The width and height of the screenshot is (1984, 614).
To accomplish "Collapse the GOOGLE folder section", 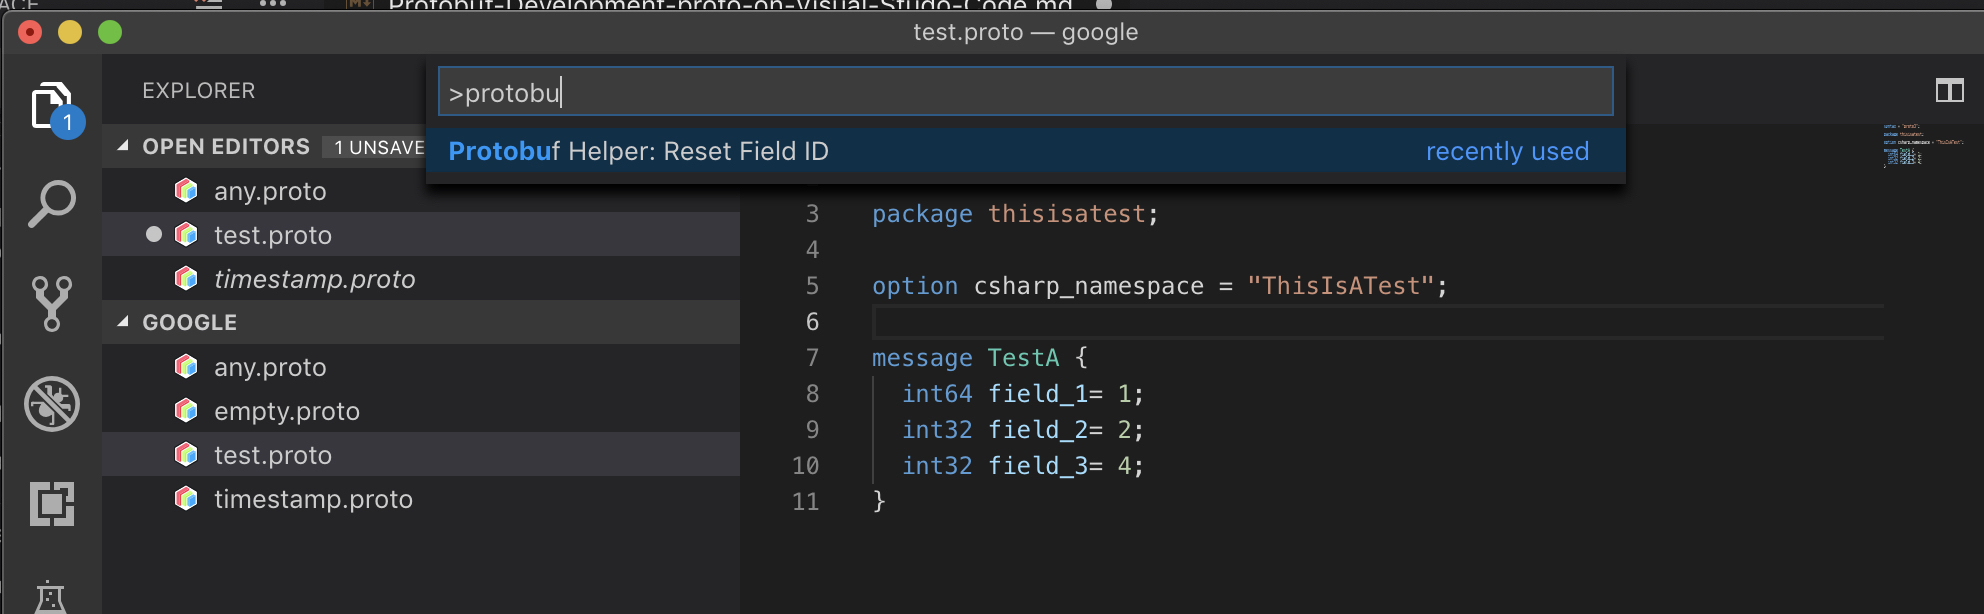I will [123, 322].
